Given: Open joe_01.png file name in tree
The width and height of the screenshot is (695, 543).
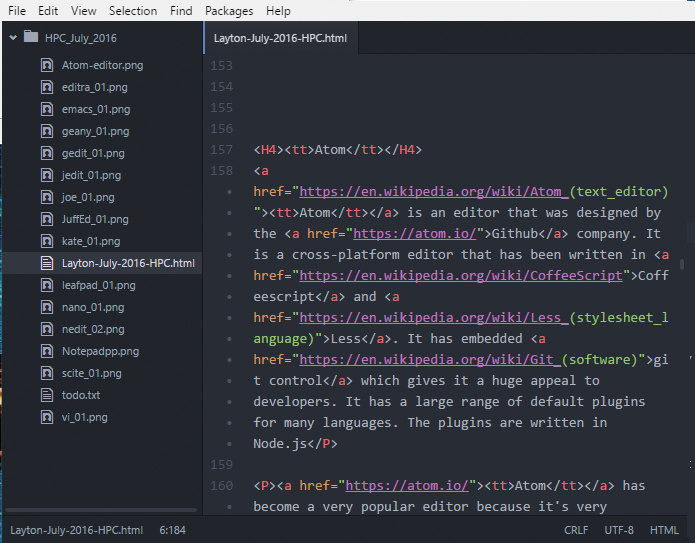Looking at the screenshot, I should pyautogui.click(x=88, y=197).
